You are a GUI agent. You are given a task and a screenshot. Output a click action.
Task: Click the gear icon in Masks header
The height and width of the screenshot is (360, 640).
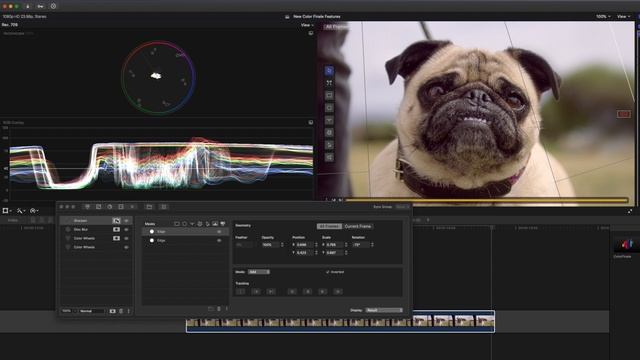click(200, 224)
